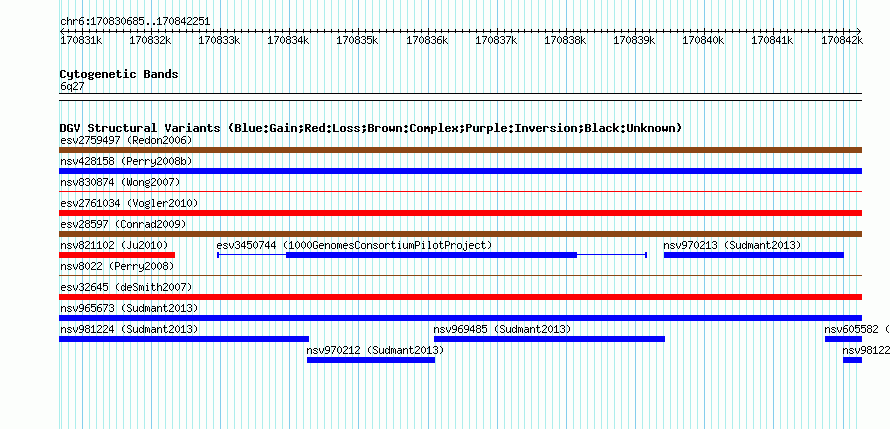Open the nsv8022 (Perry2008) variant label
Viewport: 890px width, 429px height.
117,266
